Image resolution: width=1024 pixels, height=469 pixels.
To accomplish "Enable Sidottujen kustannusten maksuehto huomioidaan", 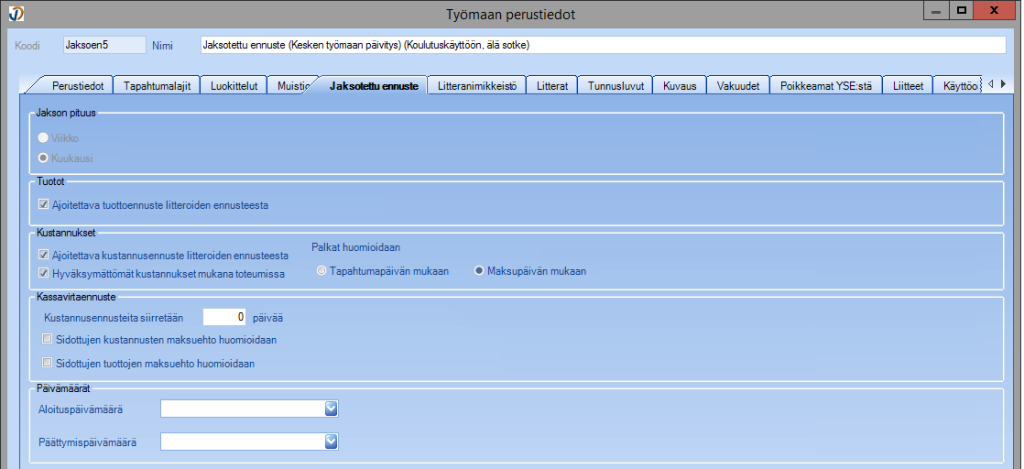I will point(47,339).
